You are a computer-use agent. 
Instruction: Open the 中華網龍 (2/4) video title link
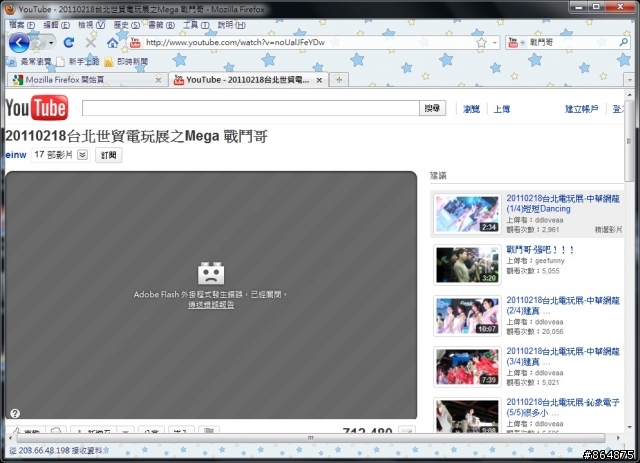click(563, 305)
